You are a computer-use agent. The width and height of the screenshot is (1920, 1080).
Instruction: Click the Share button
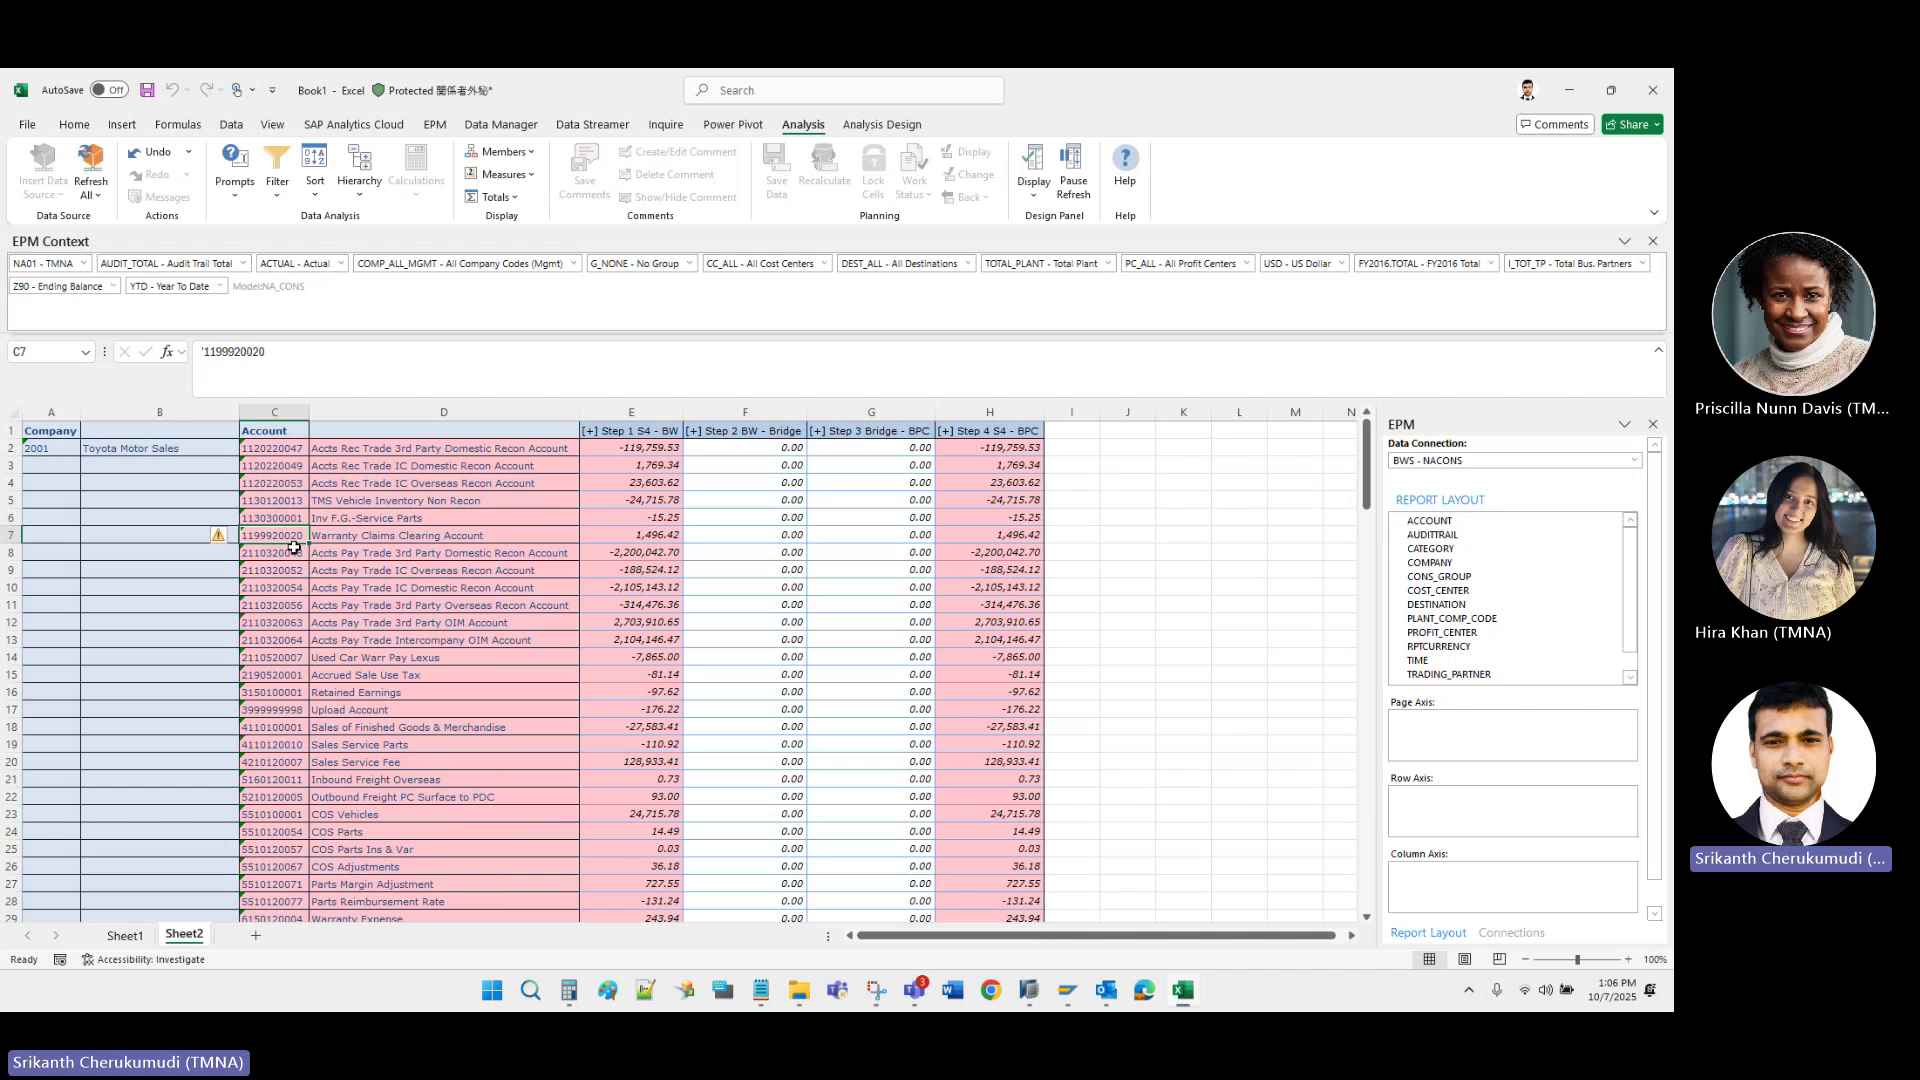pyautogui.click(x=1631, y=124)
